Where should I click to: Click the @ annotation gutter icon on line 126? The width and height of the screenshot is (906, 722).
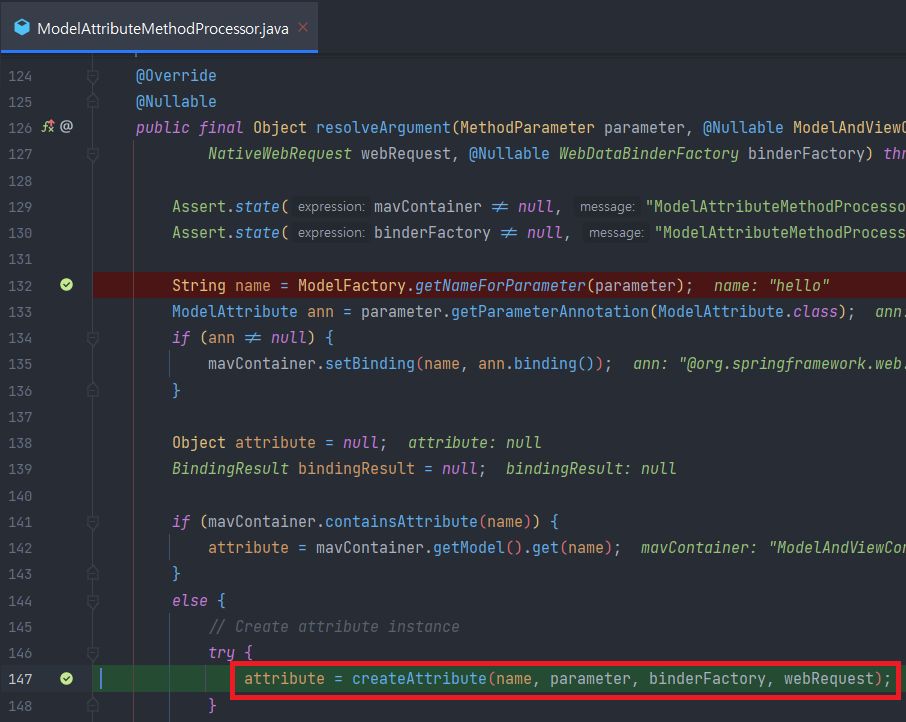click(x=66, y=126)
